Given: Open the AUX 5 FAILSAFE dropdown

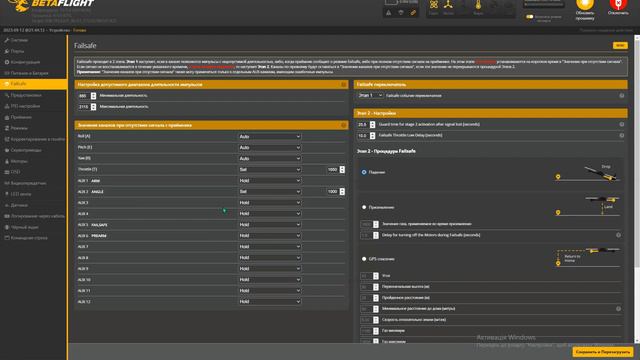Looking at the screenshot, I should click(270, 224).
